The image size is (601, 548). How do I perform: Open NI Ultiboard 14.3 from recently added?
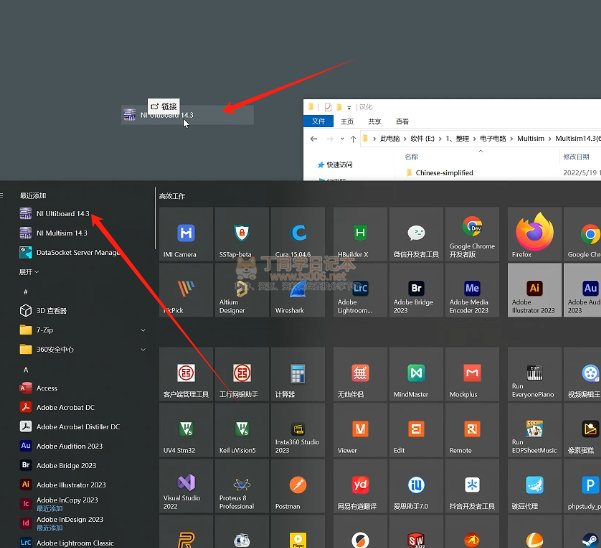point(60,214)
